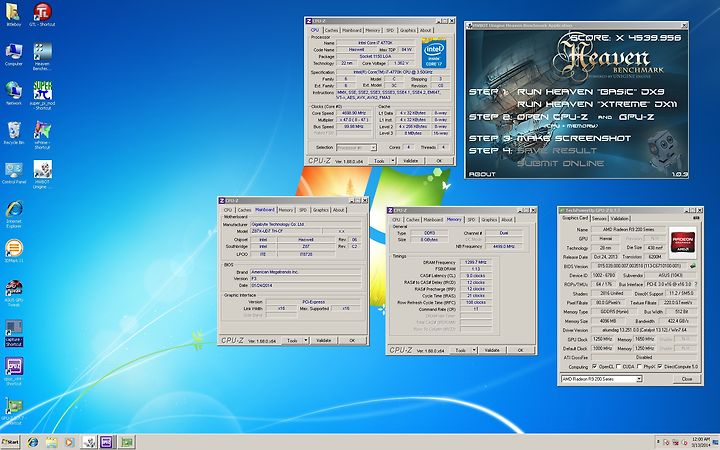
Task: Open SPD tab in top CPU-Z window
Action: click(x=390, y=30)
